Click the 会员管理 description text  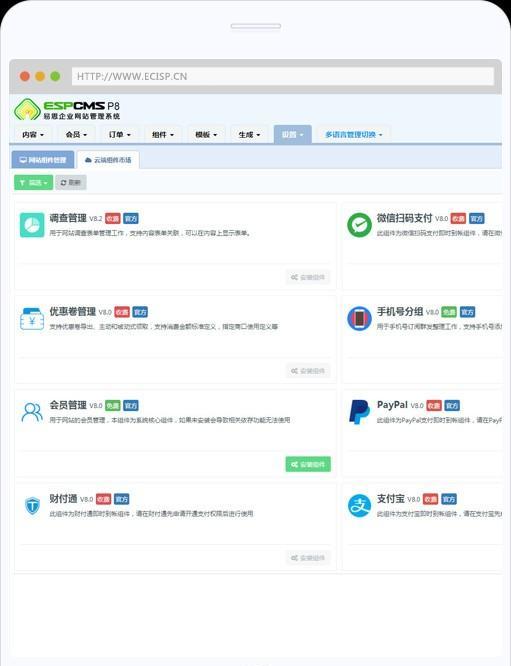(x=169, y=420)
